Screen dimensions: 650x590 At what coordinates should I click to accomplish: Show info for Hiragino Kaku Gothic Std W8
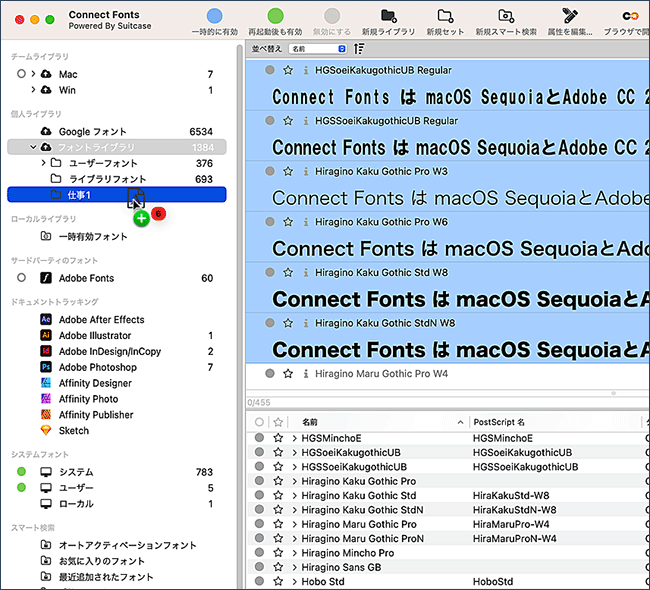pyautogui.click(x=306, y=272)
